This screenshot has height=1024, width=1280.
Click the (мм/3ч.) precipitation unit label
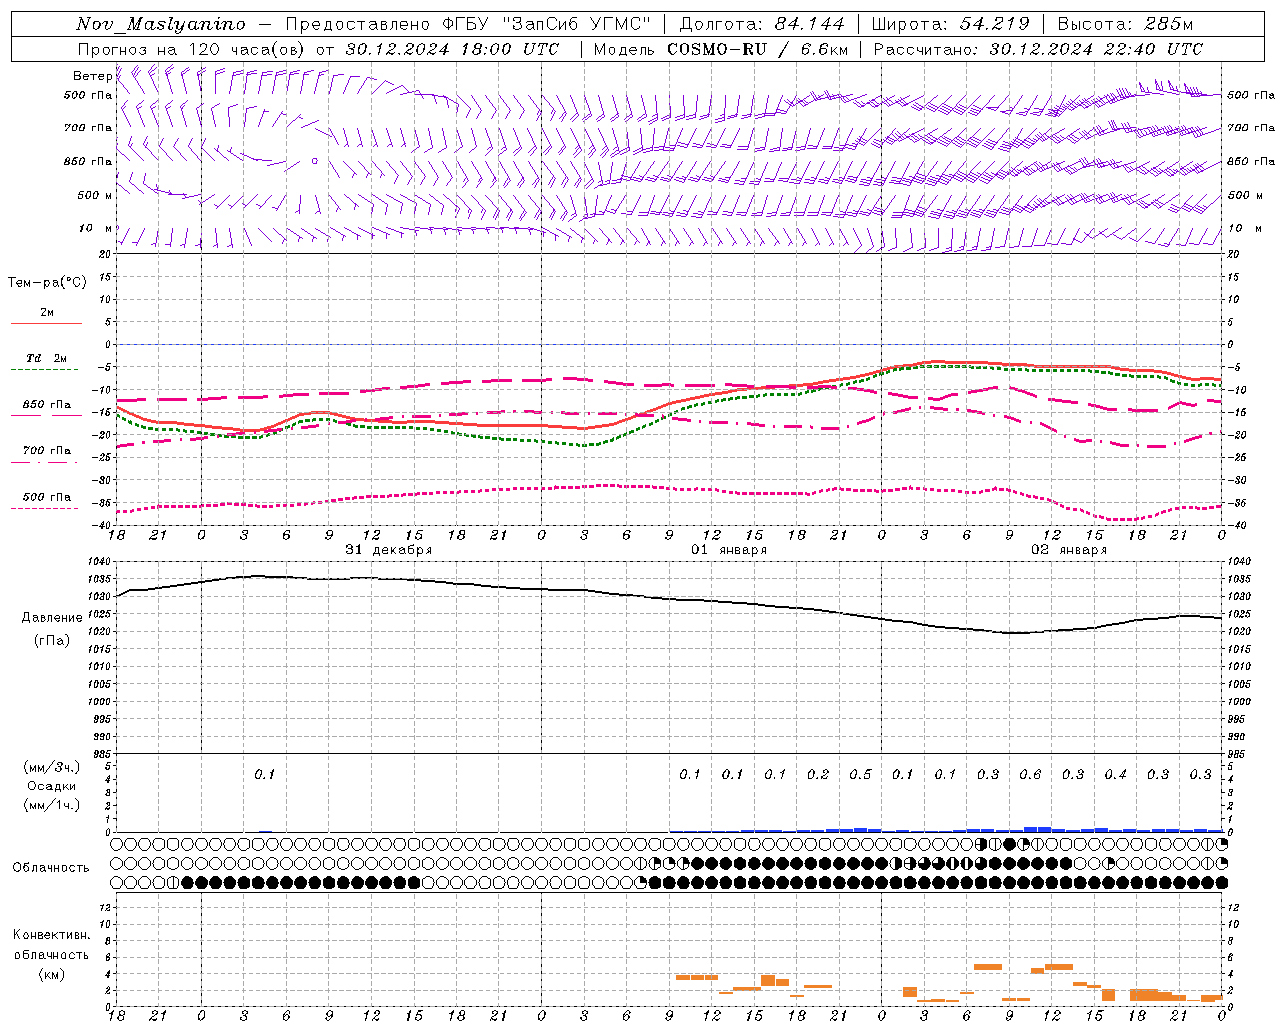(52, 768)
